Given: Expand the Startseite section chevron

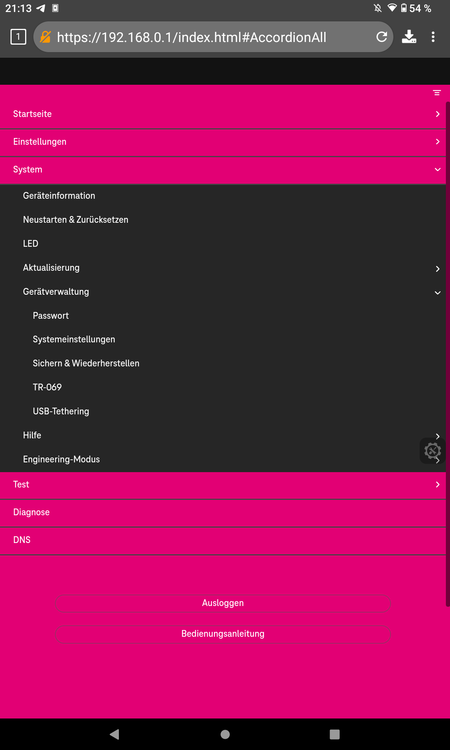Looking at the screenshot, I should click(438, 114).
